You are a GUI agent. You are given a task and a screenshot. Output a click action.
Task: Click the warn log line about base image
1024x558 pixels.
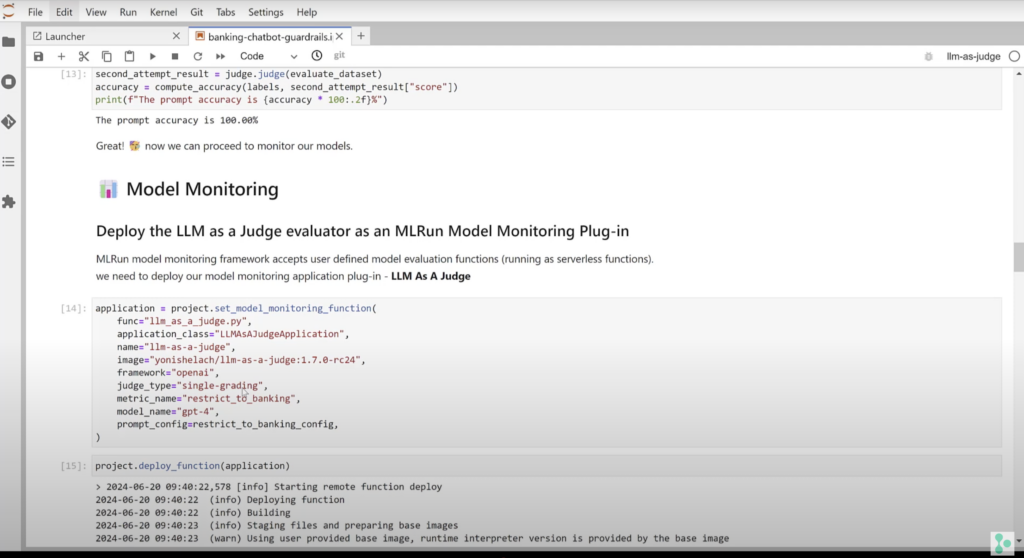412,538
